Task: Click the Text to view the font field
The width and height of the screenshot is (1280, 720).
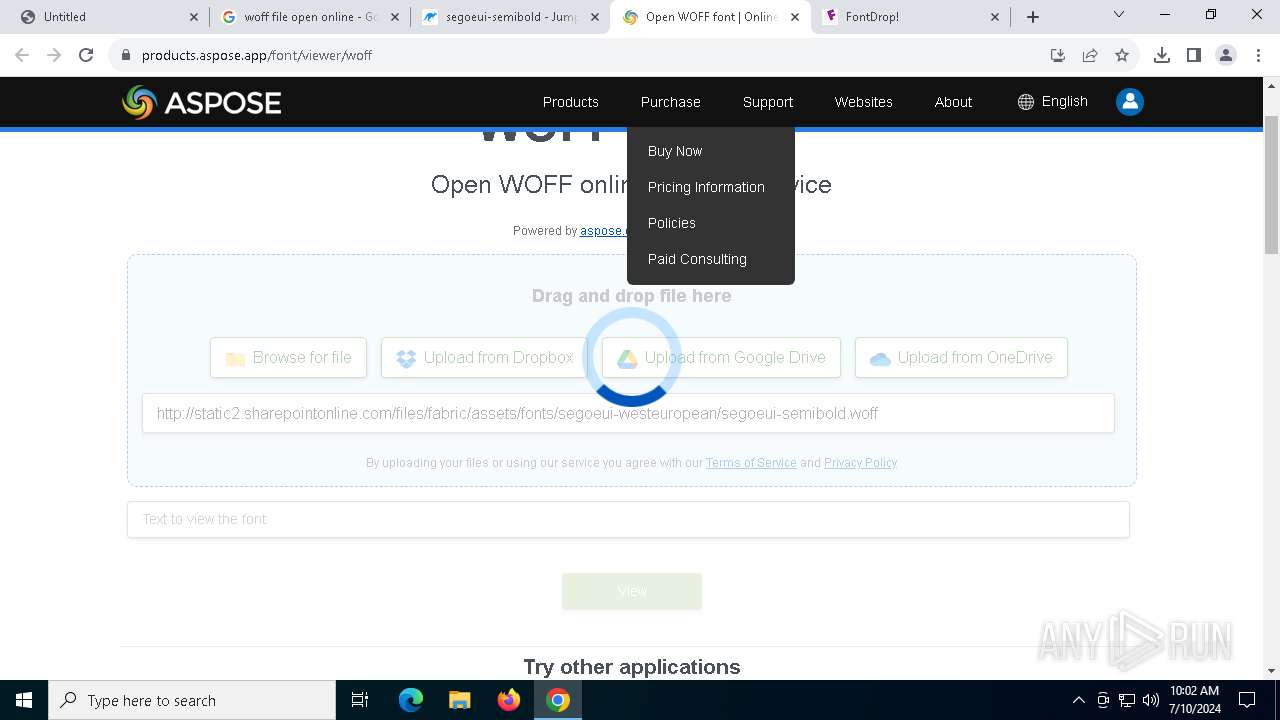Action: coord(628,519)
